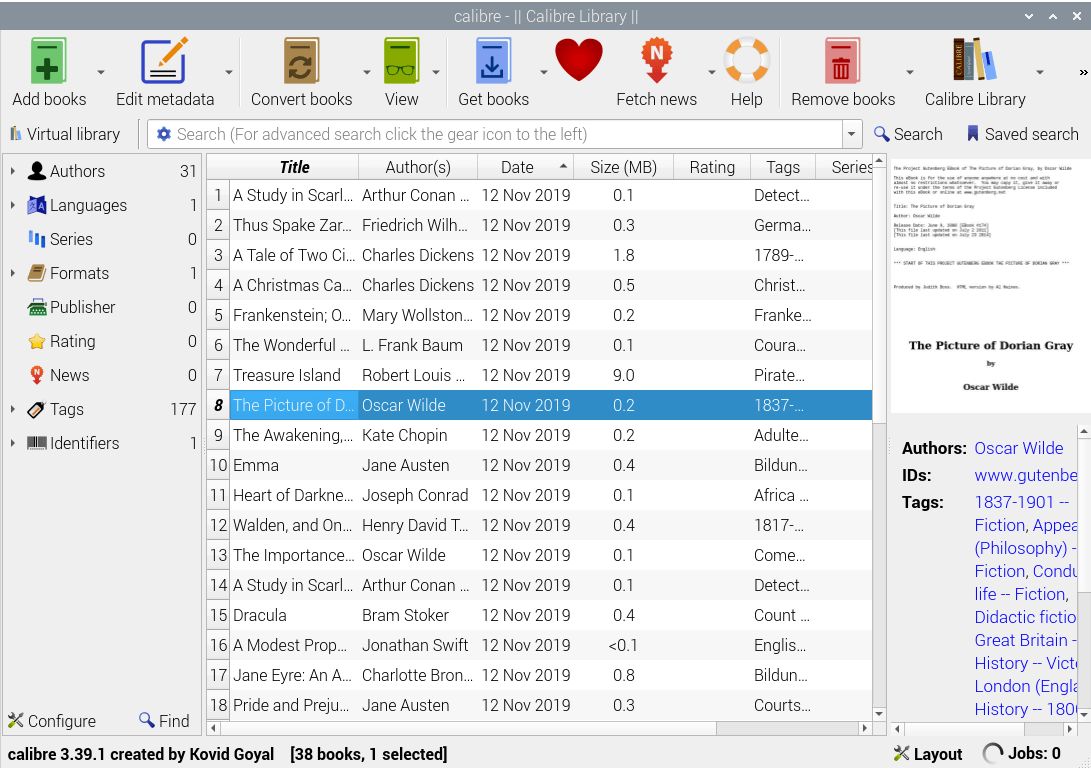
Task: Open search history dropdown
Action: pos(852,134)
